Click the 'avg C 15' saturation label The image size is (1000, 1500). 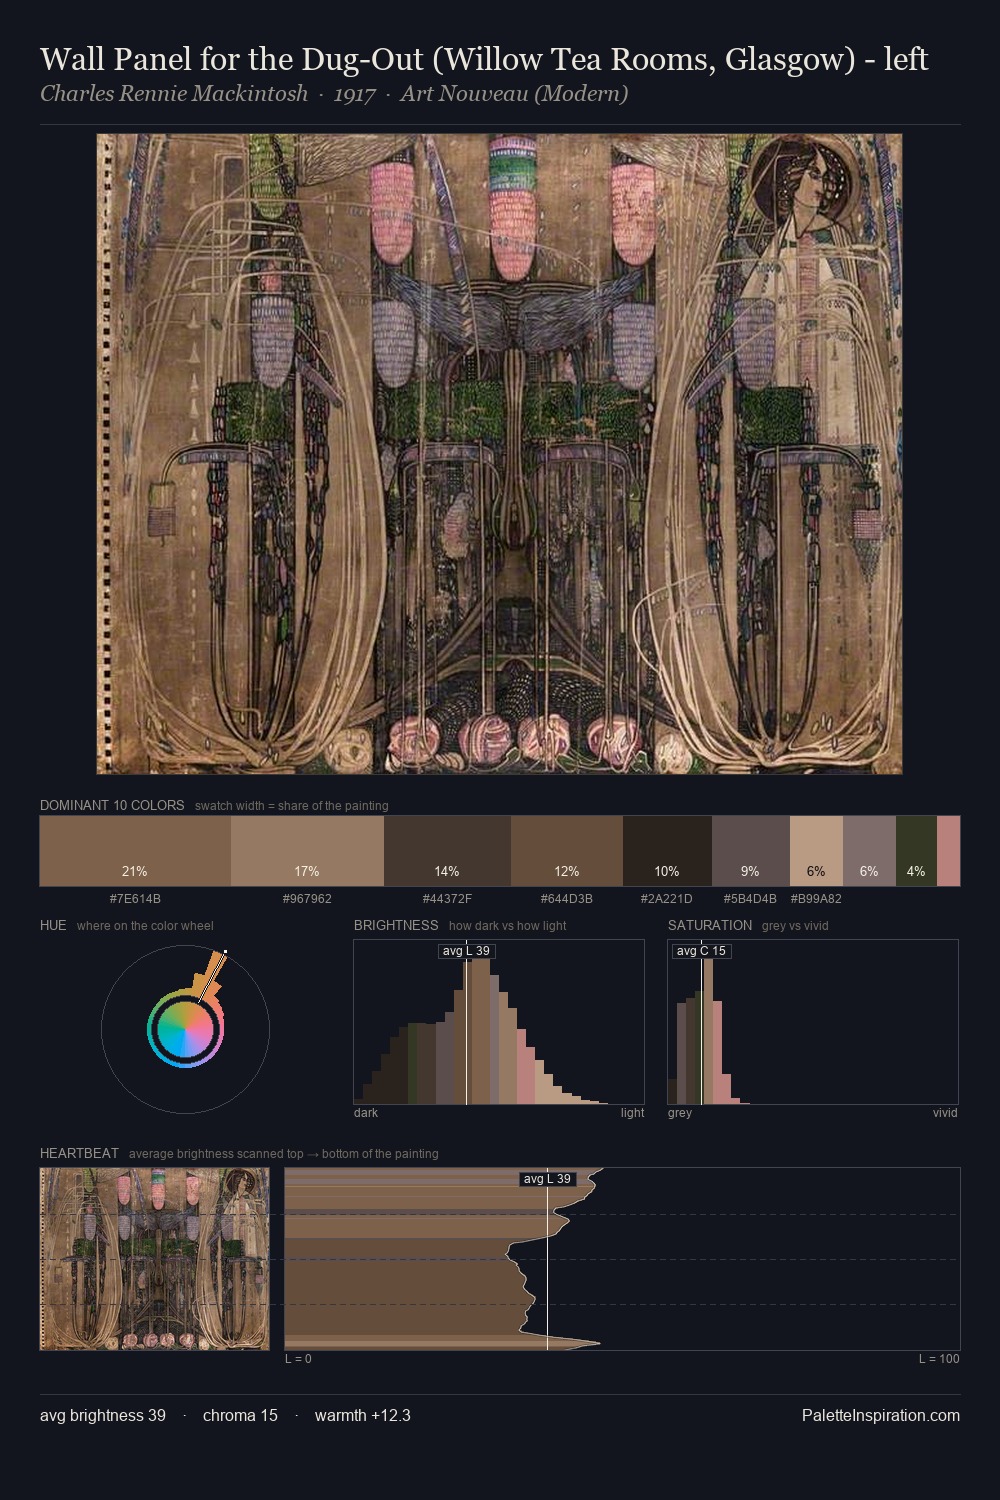pyautogui.click(x=701, y=951)
